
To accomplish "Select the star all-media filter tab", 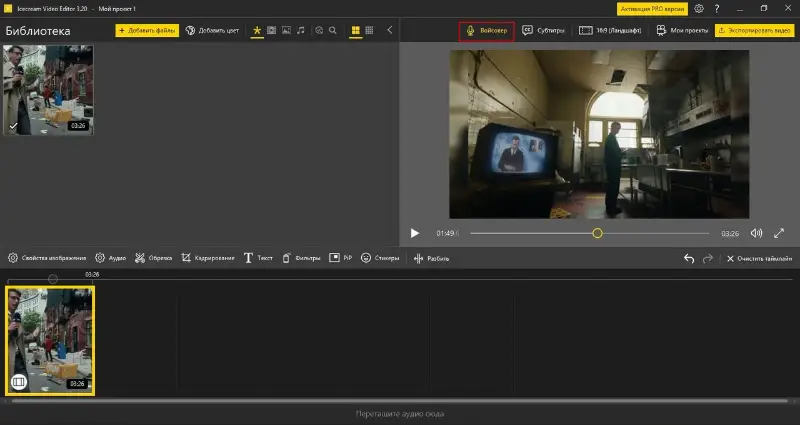I will click(257, 31).
